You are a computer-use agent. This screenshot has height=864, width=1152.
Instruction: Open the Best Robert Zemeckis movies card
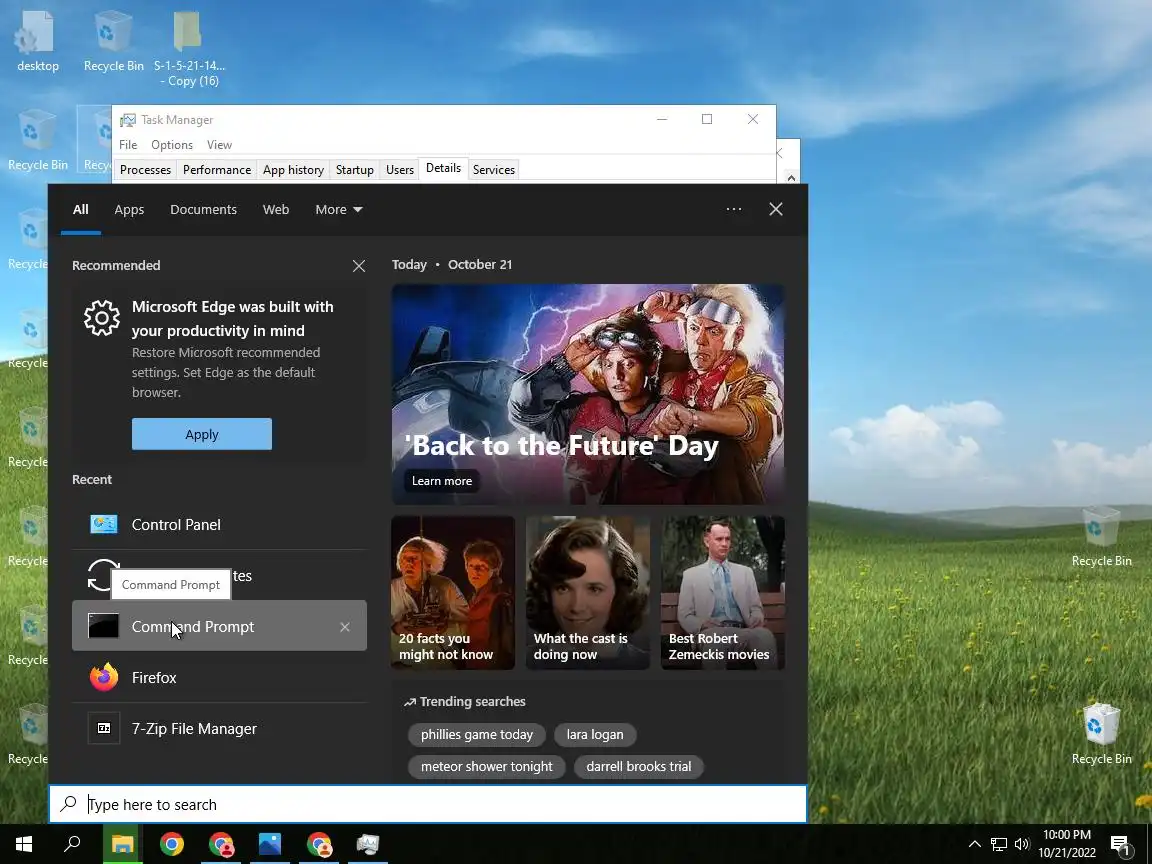[x=723, y=592]
